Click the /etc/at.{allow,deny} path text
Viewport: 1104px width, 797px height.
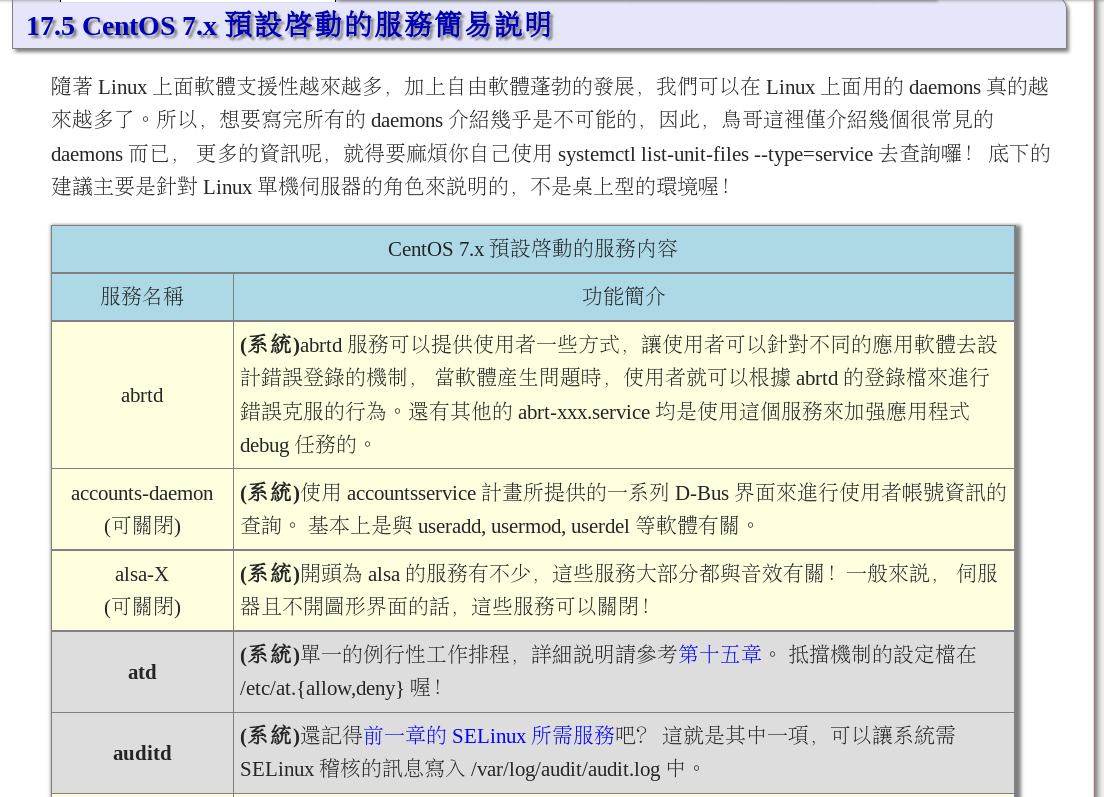click(322, 689)
